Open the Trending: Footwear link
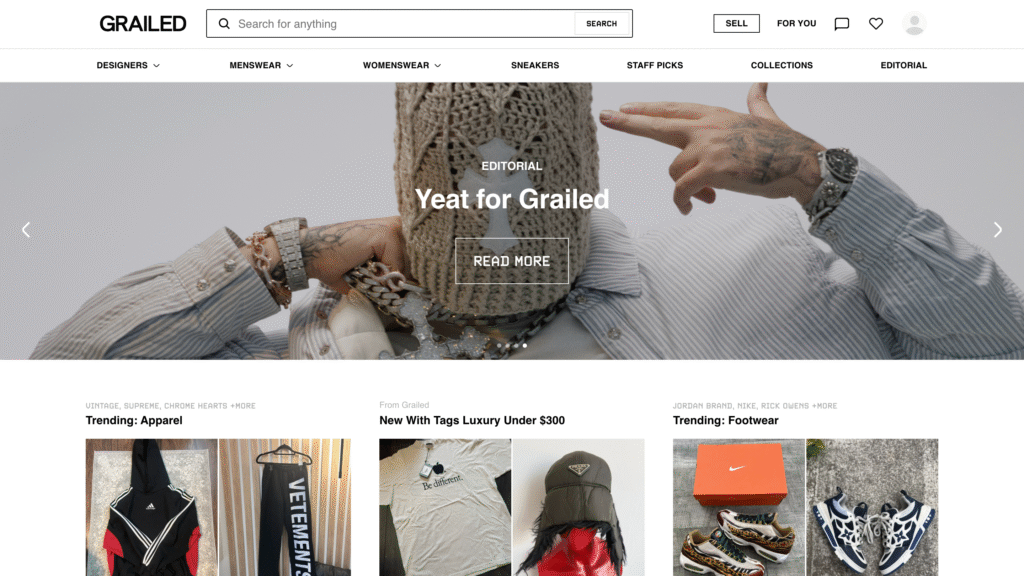1024x576 pixels. coord(726,421)
